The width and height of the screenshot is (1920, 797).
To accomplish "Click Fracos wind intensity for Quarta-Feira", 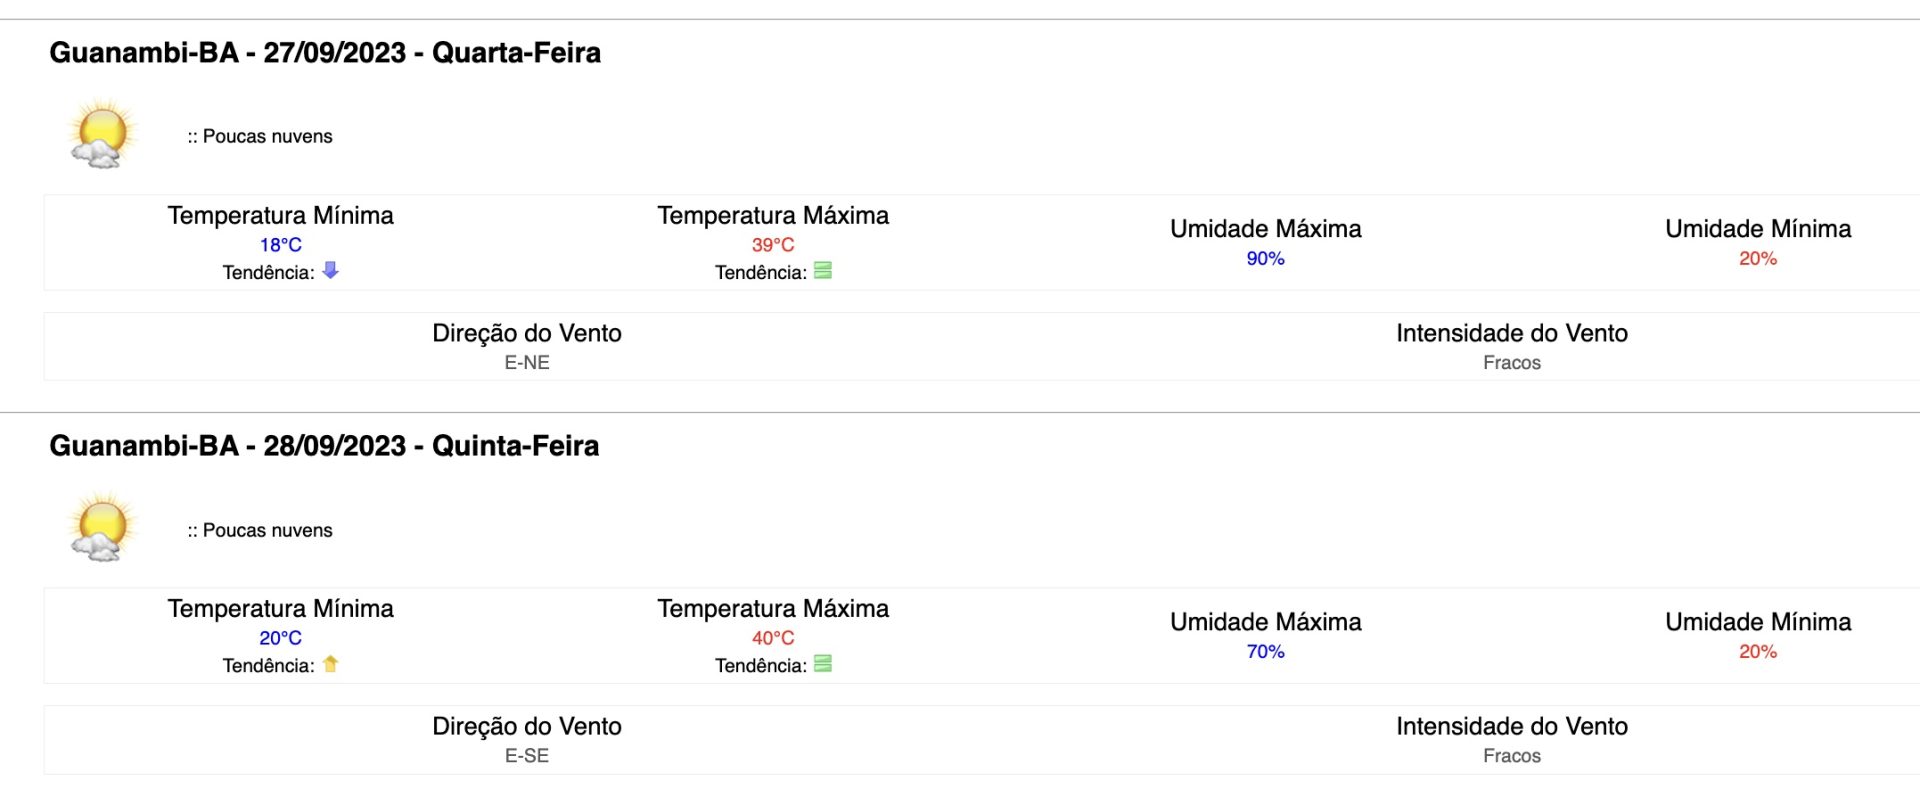I will coord(1512,362).
